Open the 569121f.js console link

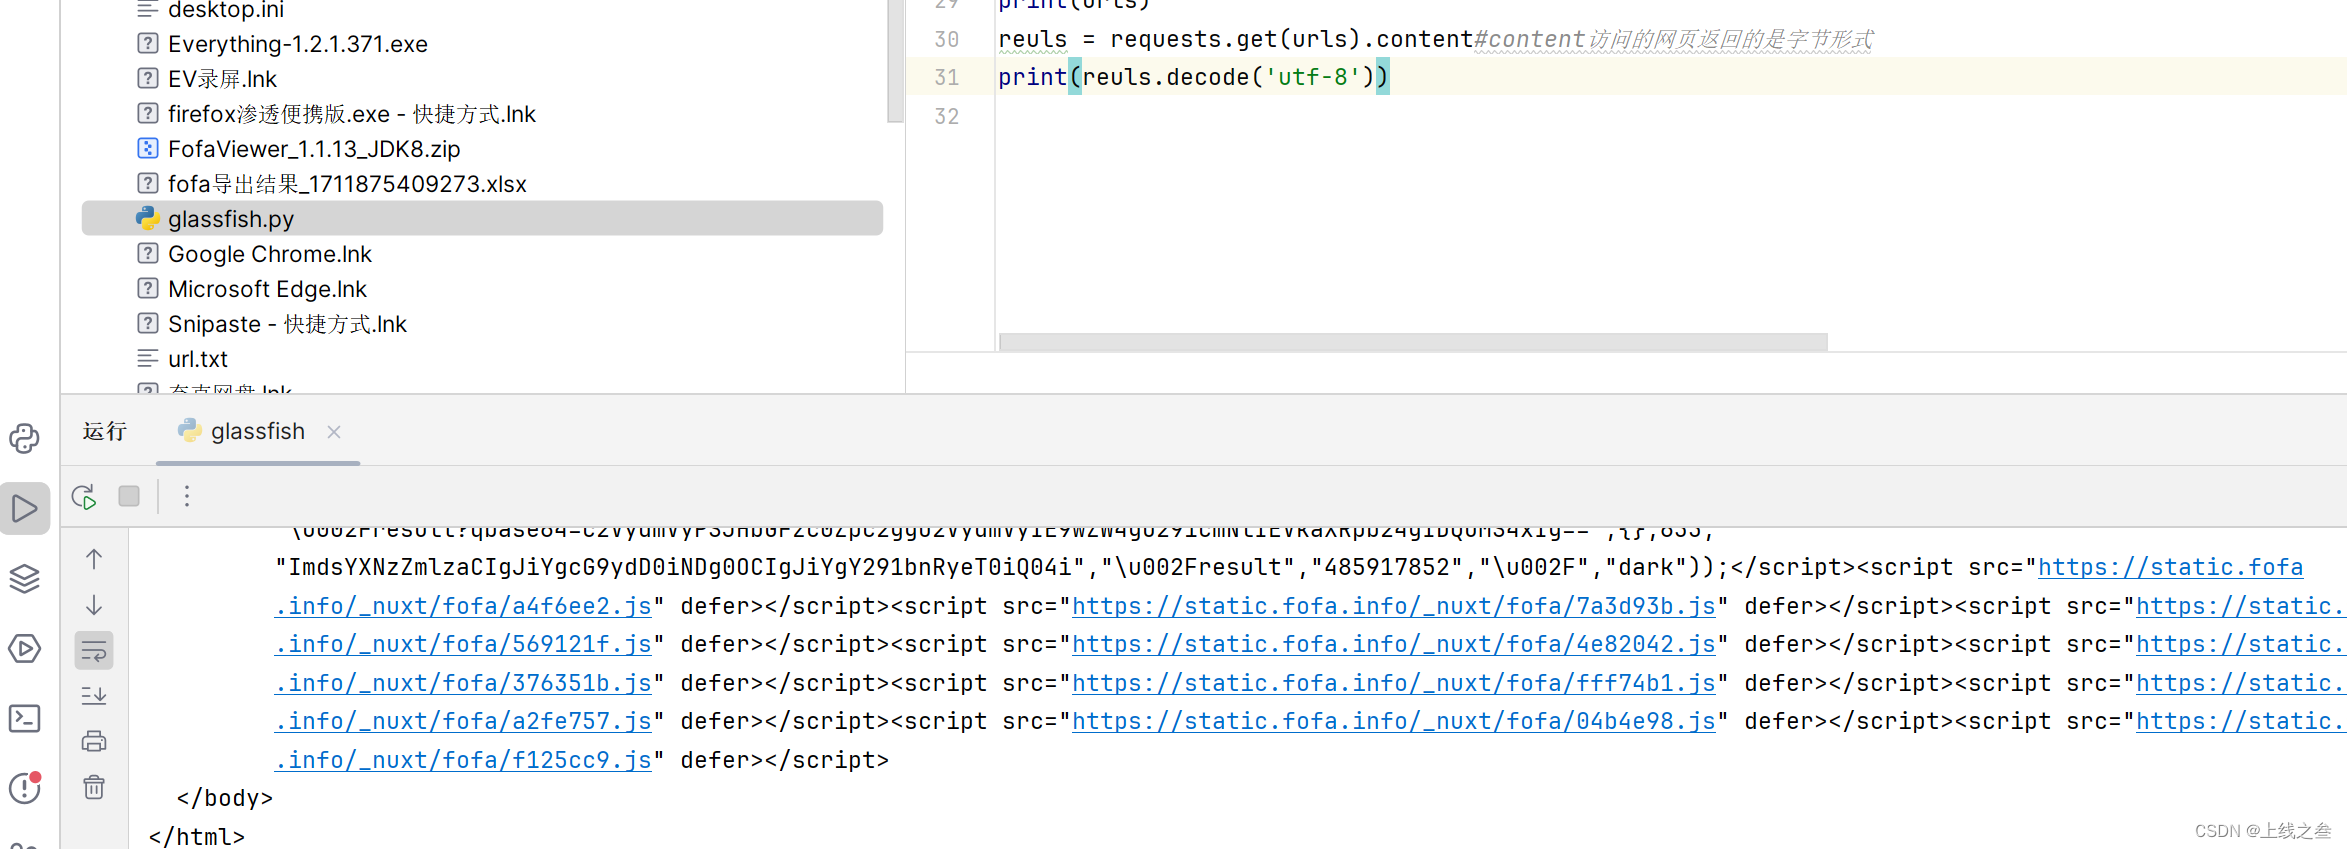[x=464, y=644]
